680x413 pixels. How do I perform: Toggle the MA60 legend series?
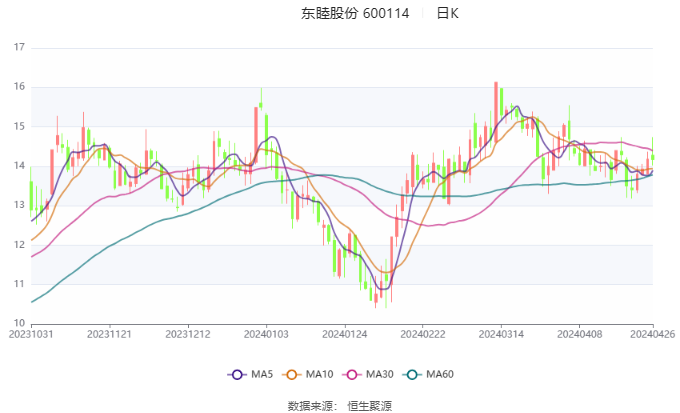pyautogui.click(x=428, y=374)
